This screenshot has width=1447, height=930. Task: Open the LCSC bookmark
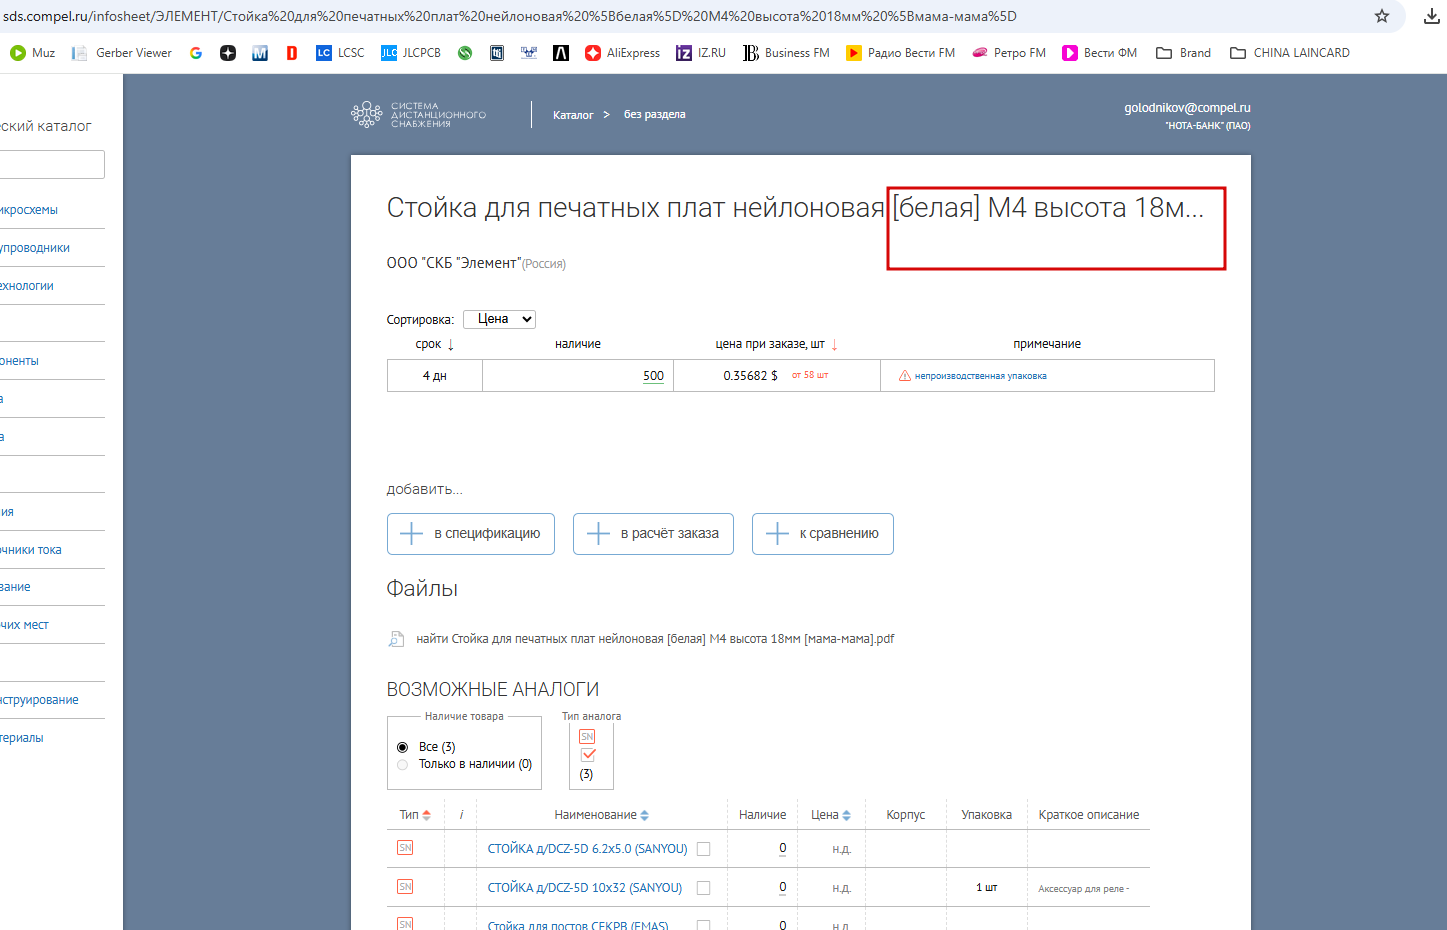(x=340, y=53)
